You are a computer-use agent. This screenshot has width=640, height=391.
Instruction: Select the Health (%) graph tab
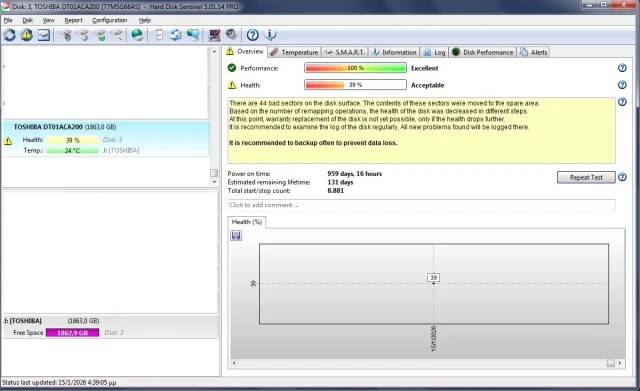coord(247,222)
